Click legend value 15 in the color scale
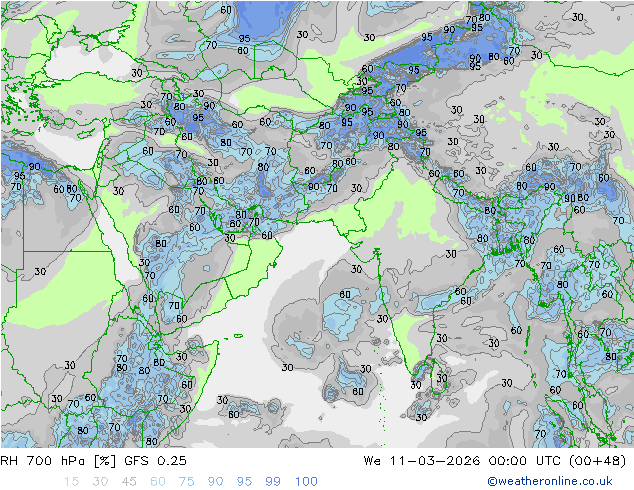Screen dimensions: 634x490 [71, 482]
